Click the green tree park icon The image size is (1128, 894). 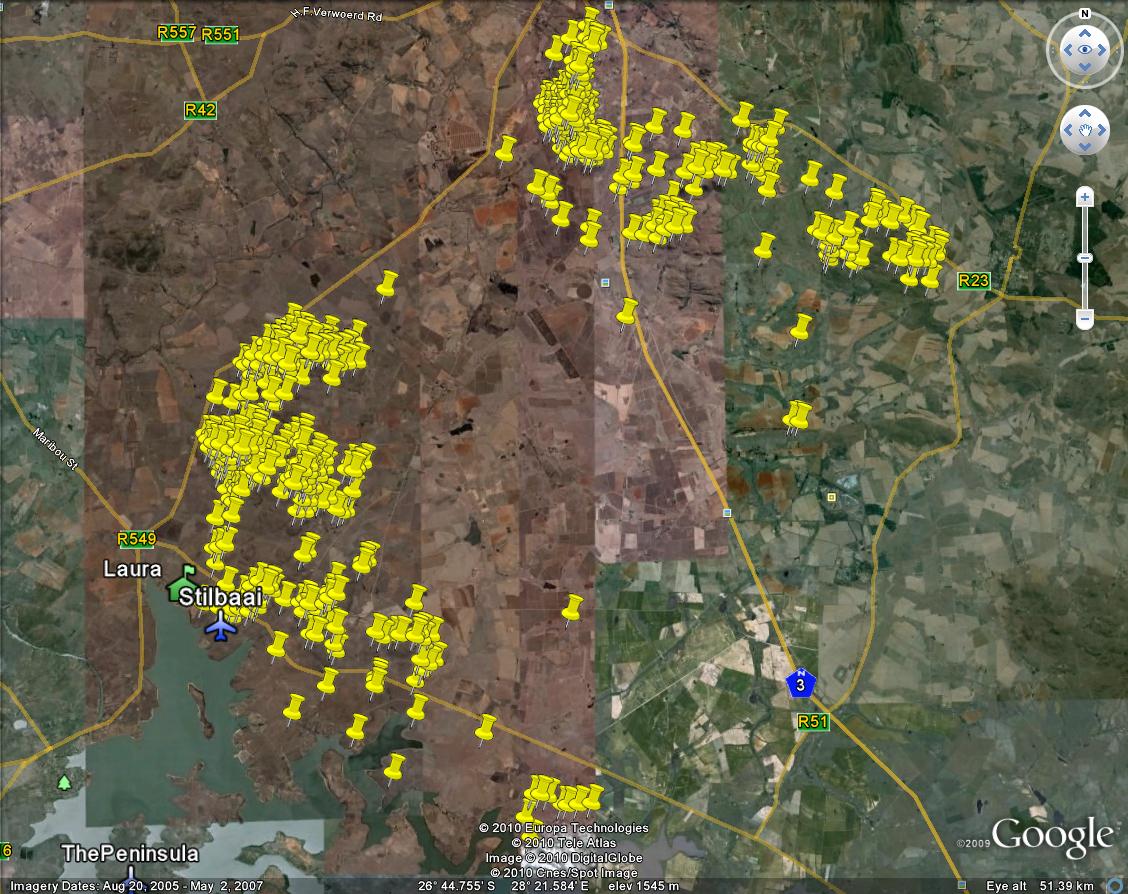tap(65, 782)
